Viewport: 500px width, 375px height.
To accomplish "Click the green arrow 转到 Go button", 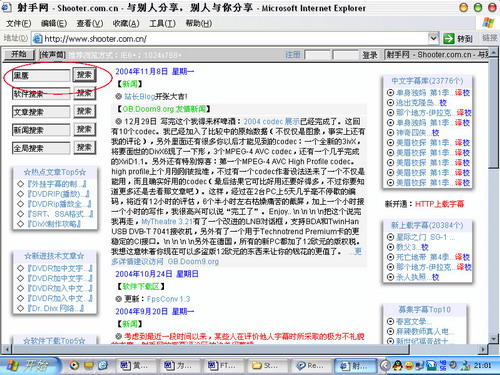I will [x=459, y=39].
